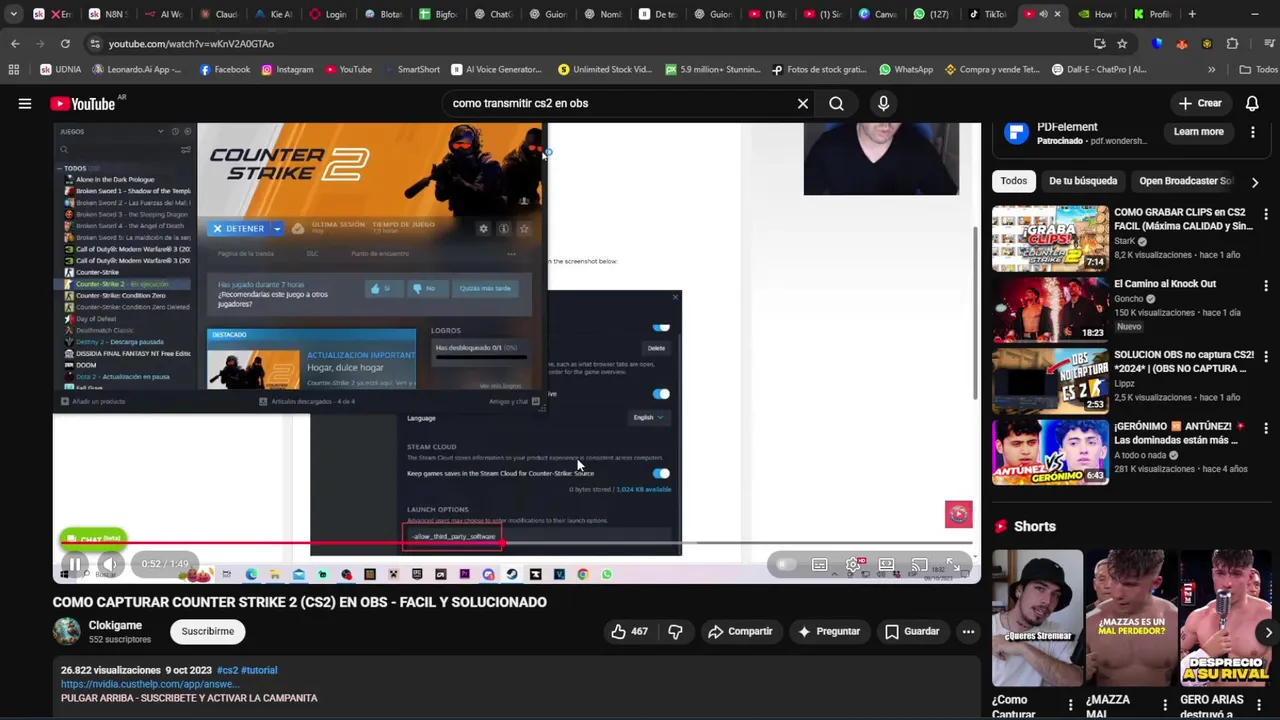Open COMO GRABAR CLIPS EN CS2 video thumbnail

(x=1050, y=238)
